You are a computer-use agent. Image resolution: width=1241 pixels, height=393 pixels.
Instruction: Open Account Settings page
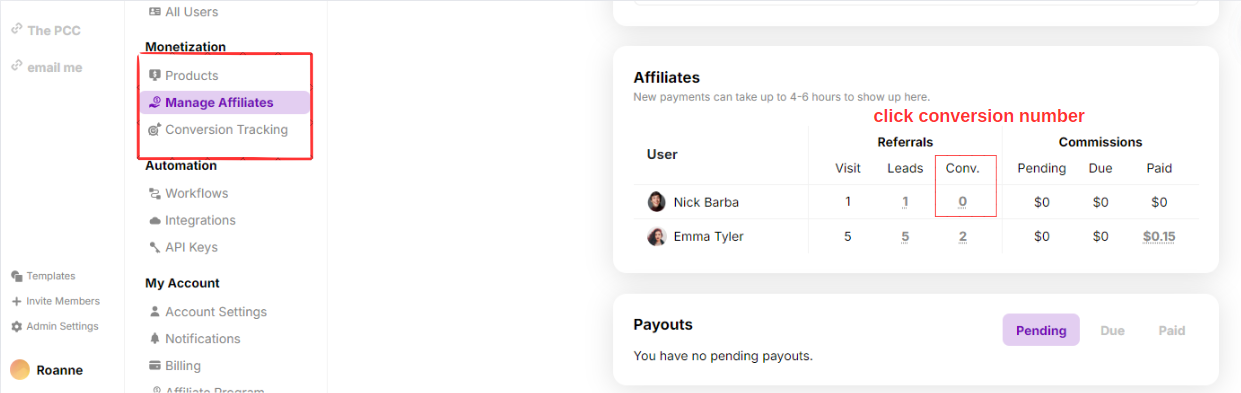207,311
